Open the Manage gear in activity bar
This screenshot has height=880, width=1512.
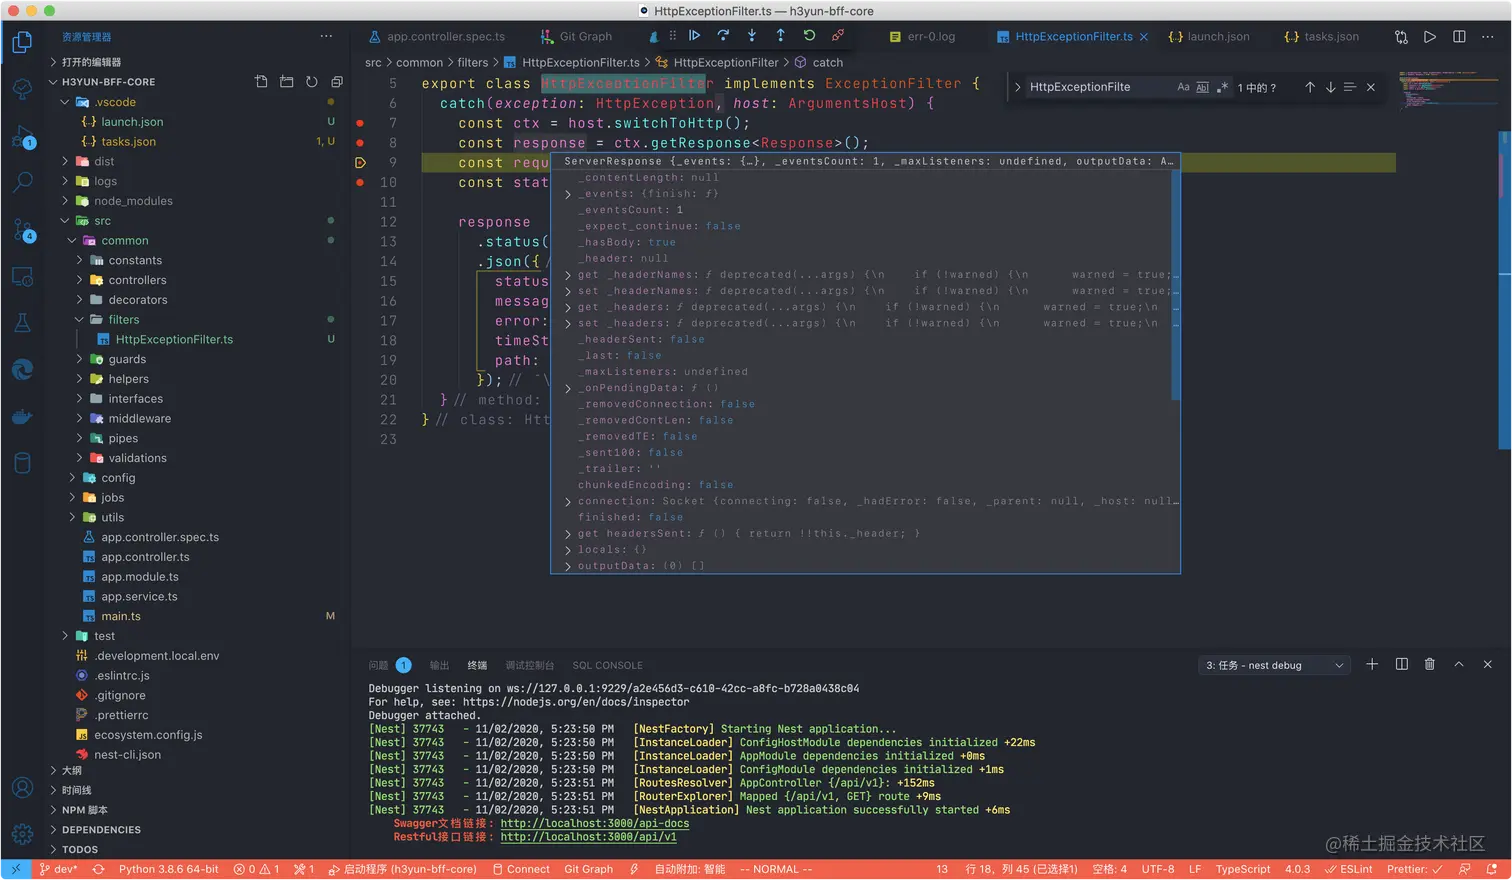(x=22, y=833)
